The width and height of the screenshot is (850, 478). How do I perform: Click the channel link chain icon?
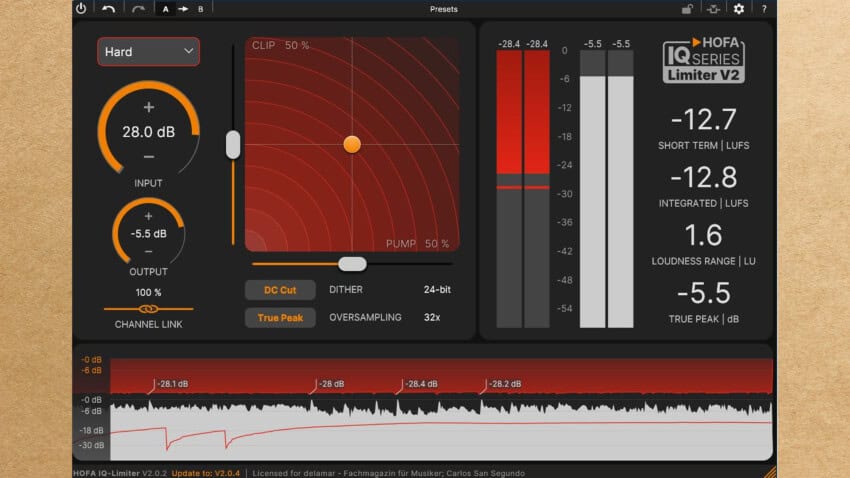(149, 309)
